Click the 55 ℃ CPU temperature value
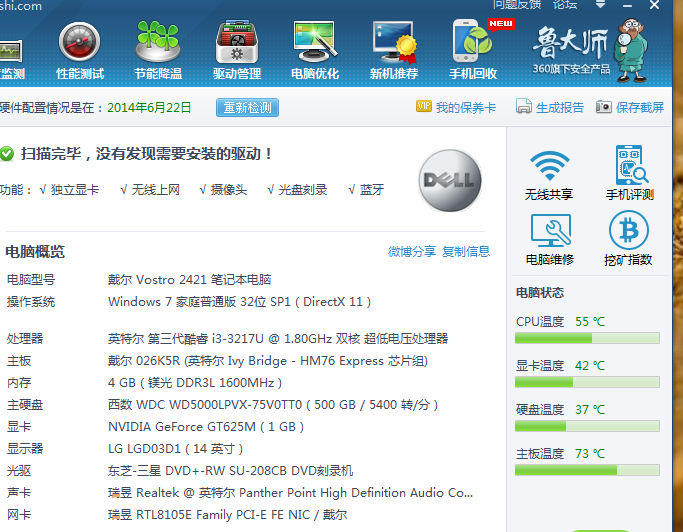The height and width of the screenshot is (532, 683). click(590, 322)
